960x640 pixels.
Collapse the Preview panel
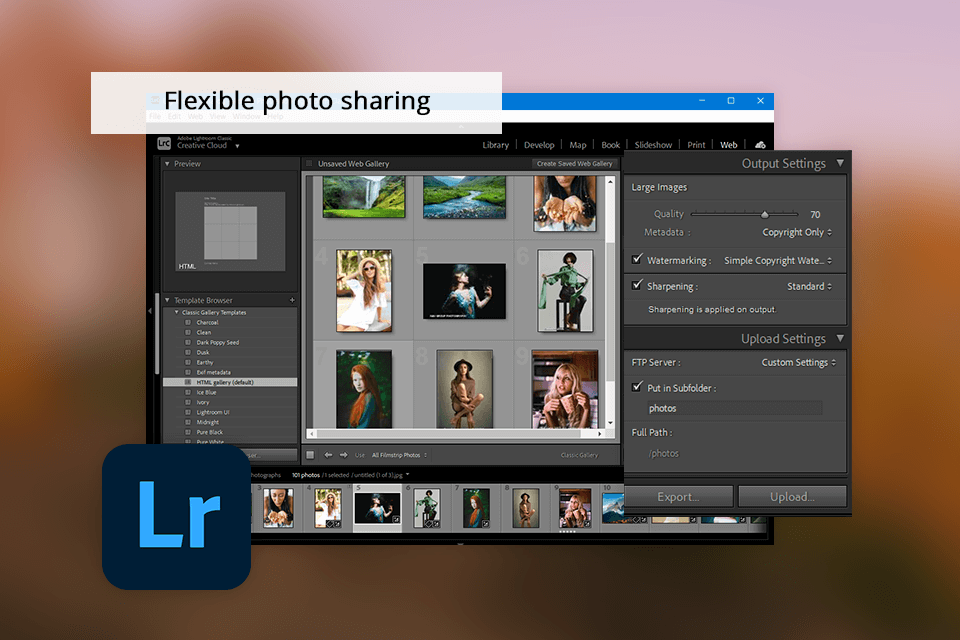tap(167, 164)
